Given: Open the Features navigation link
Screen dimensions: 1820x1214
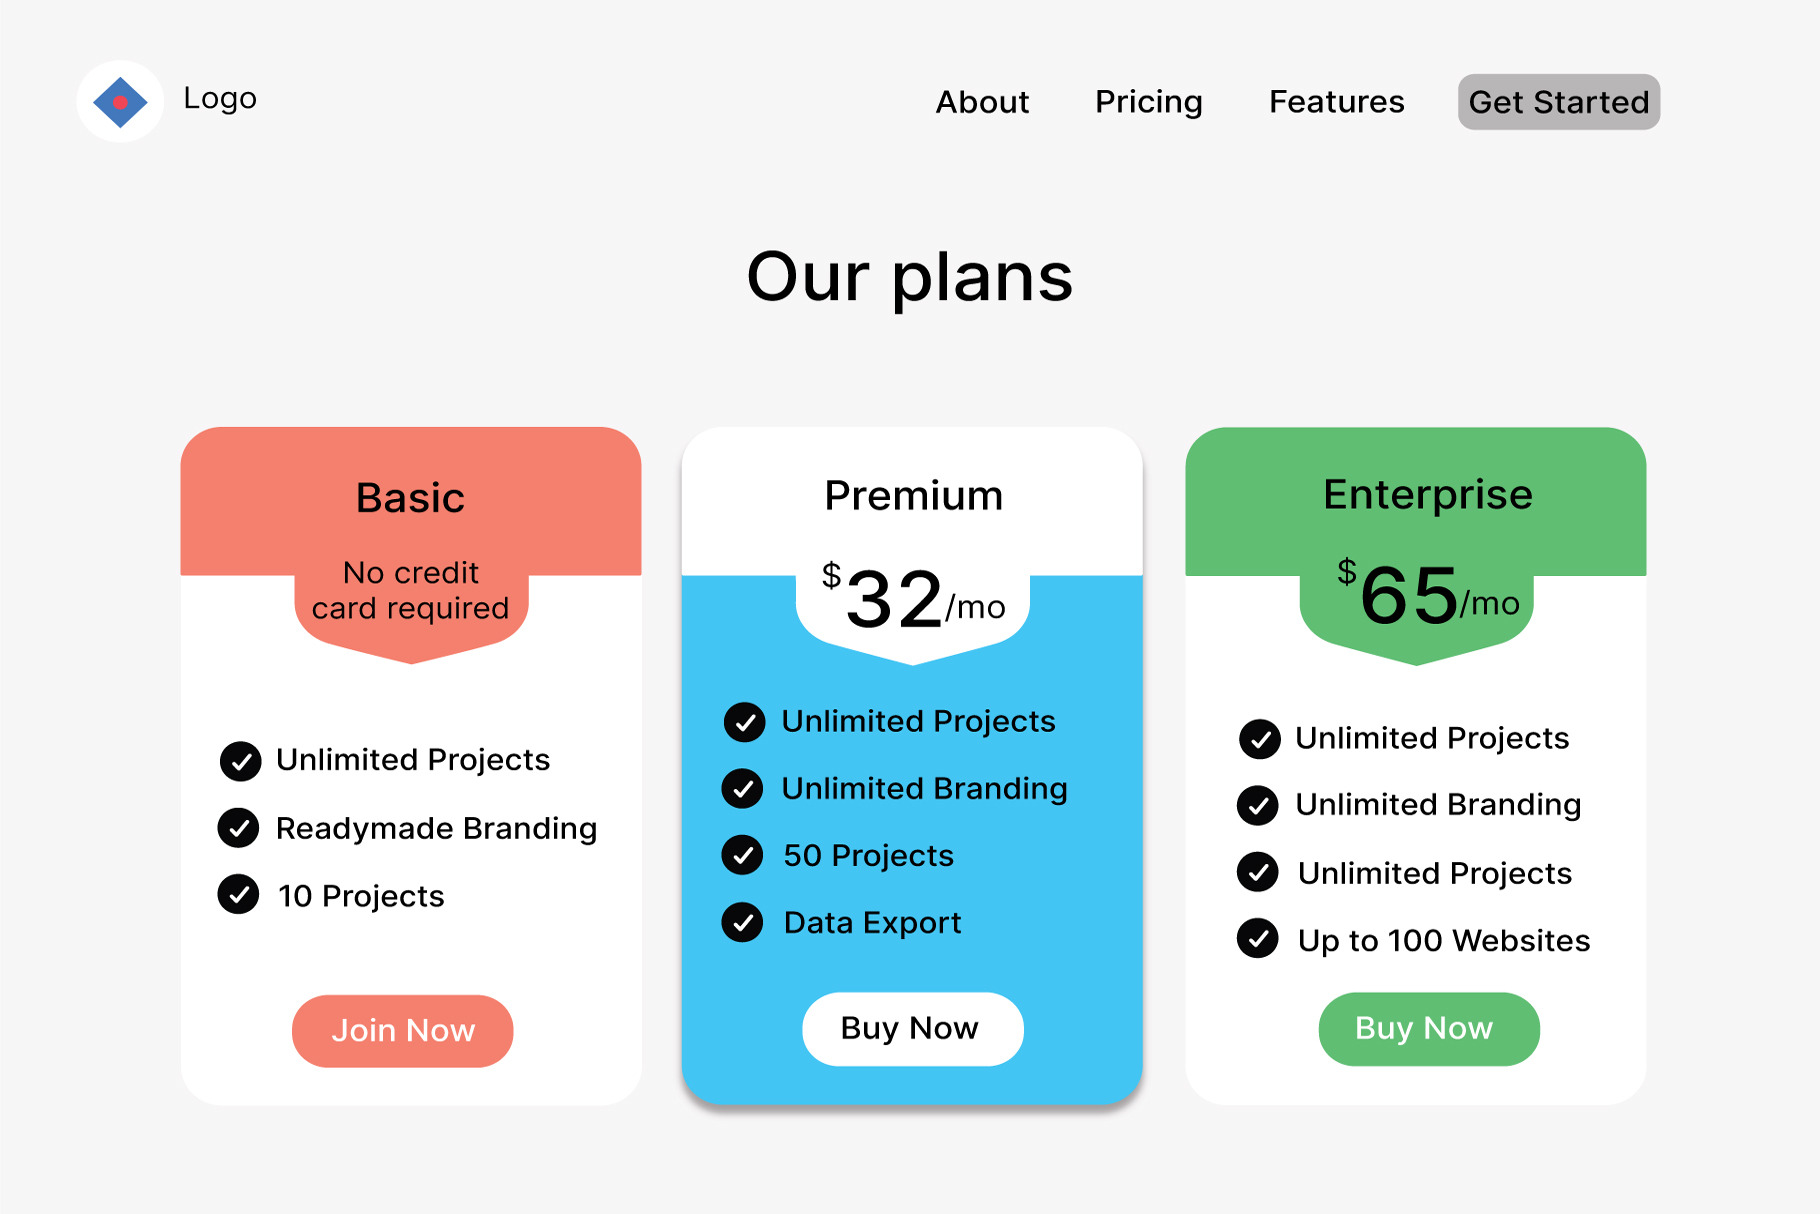Looking at the screenshot, I should click(1336, 102).
